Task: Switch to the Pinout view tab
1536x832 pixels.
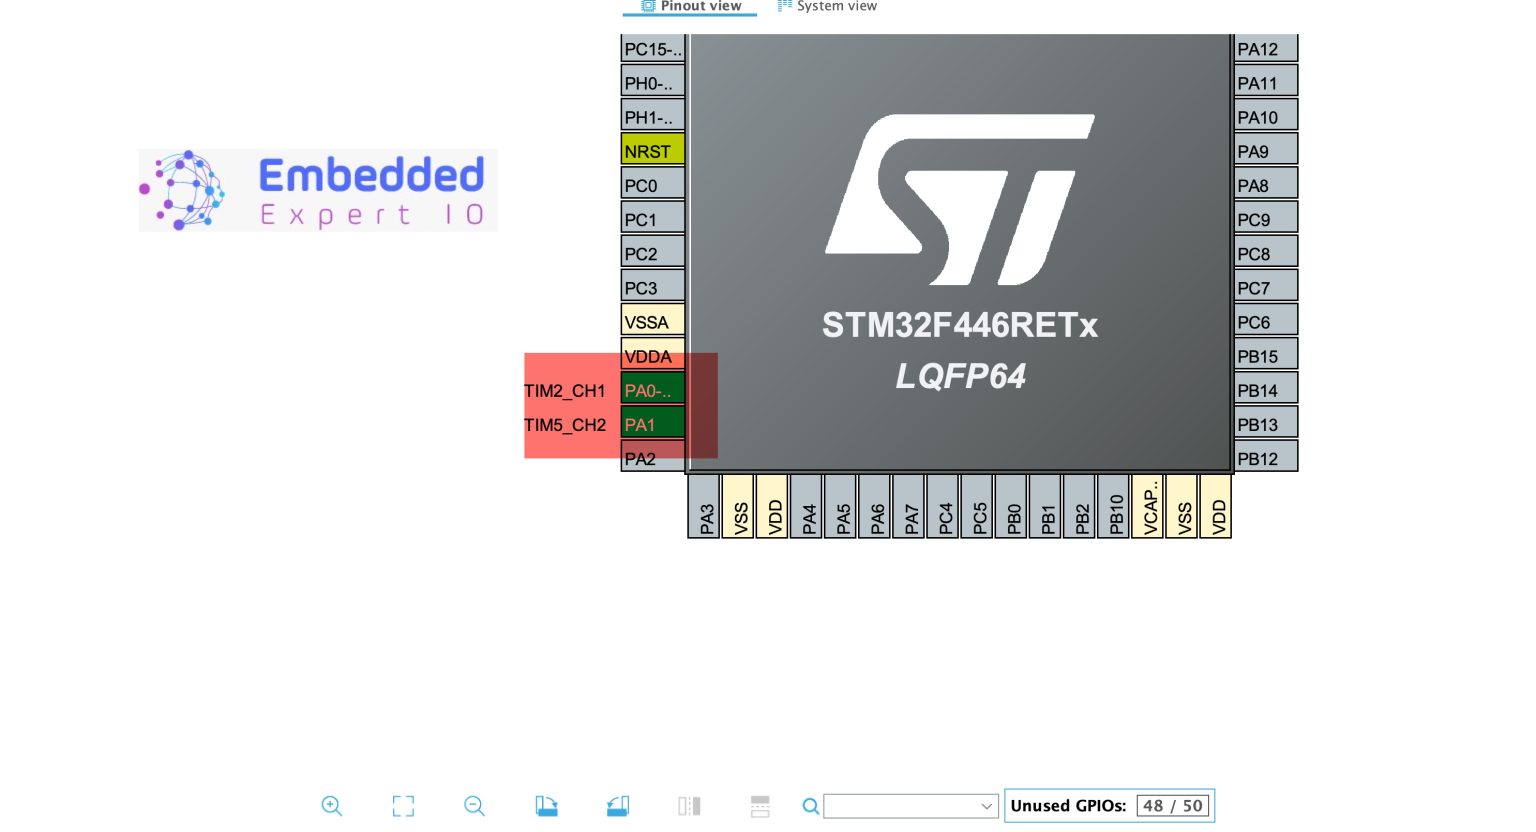Action: 690,6
